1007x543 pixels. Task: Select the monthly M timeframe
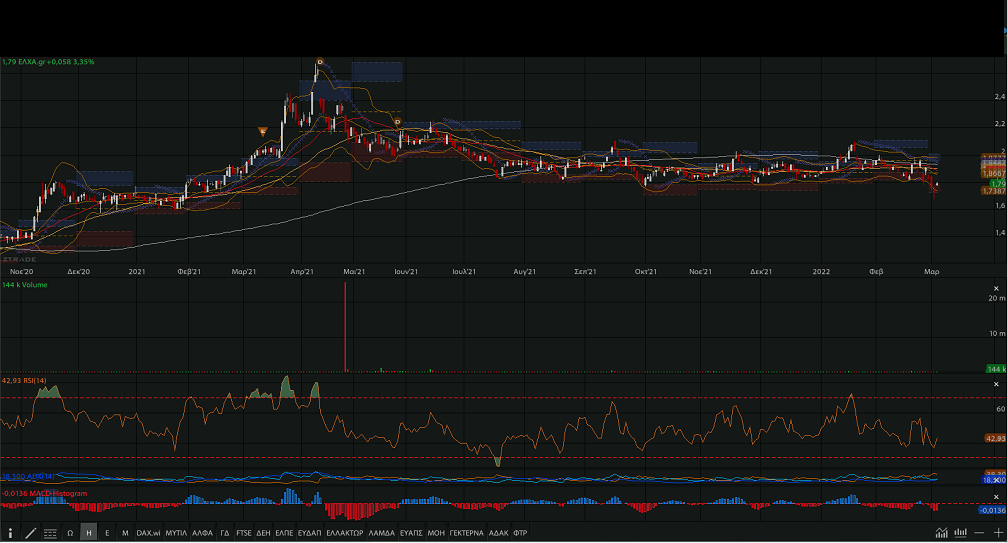(x=125, y=534)
